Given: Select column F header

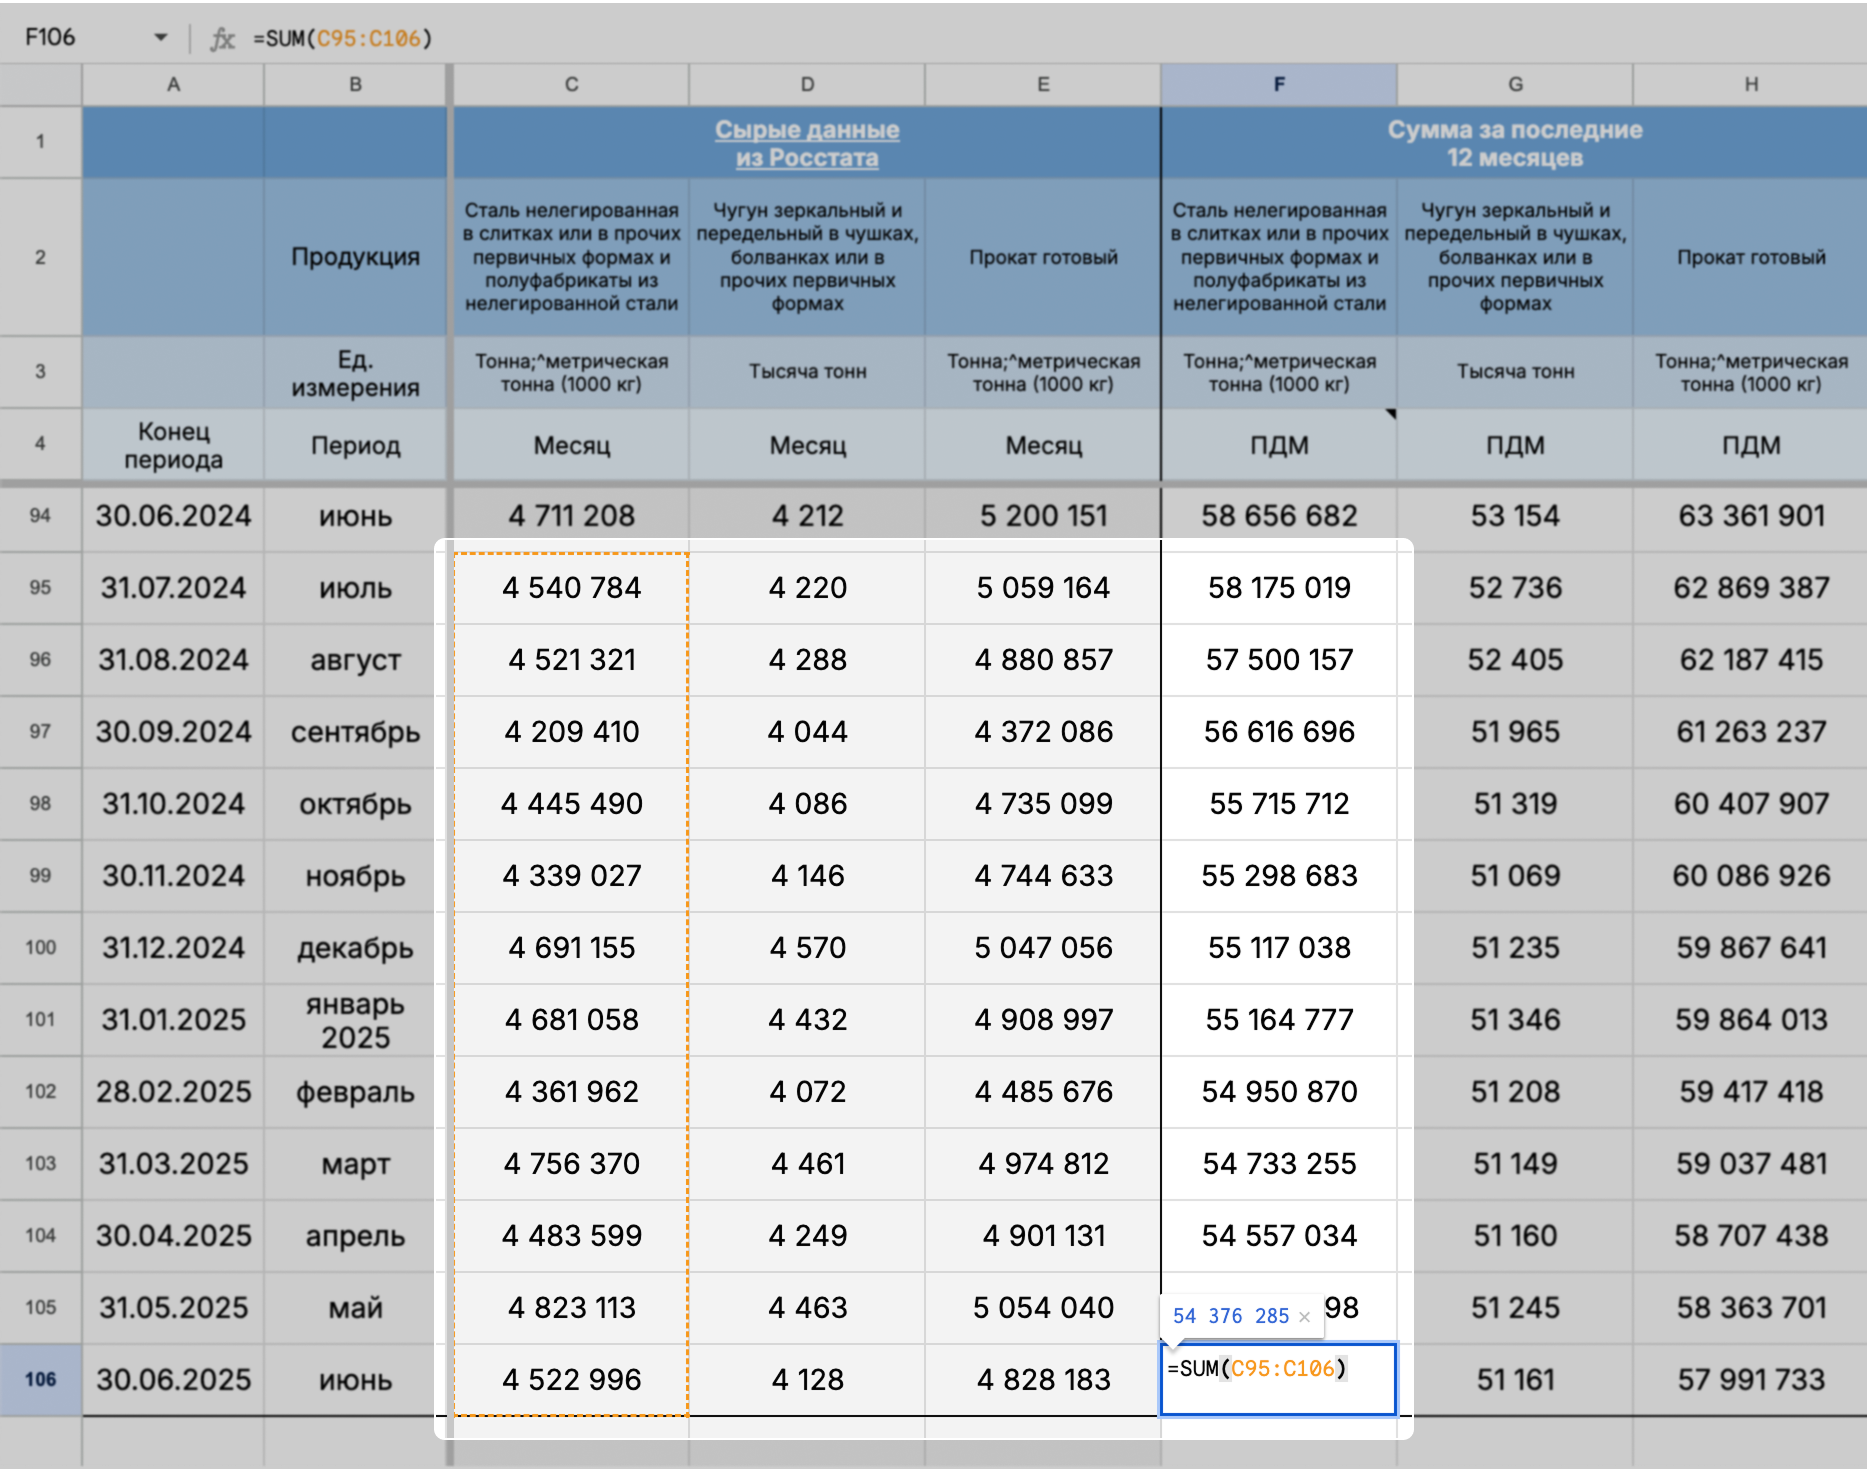Looking at the screenshot, I should click(1278, 85).
